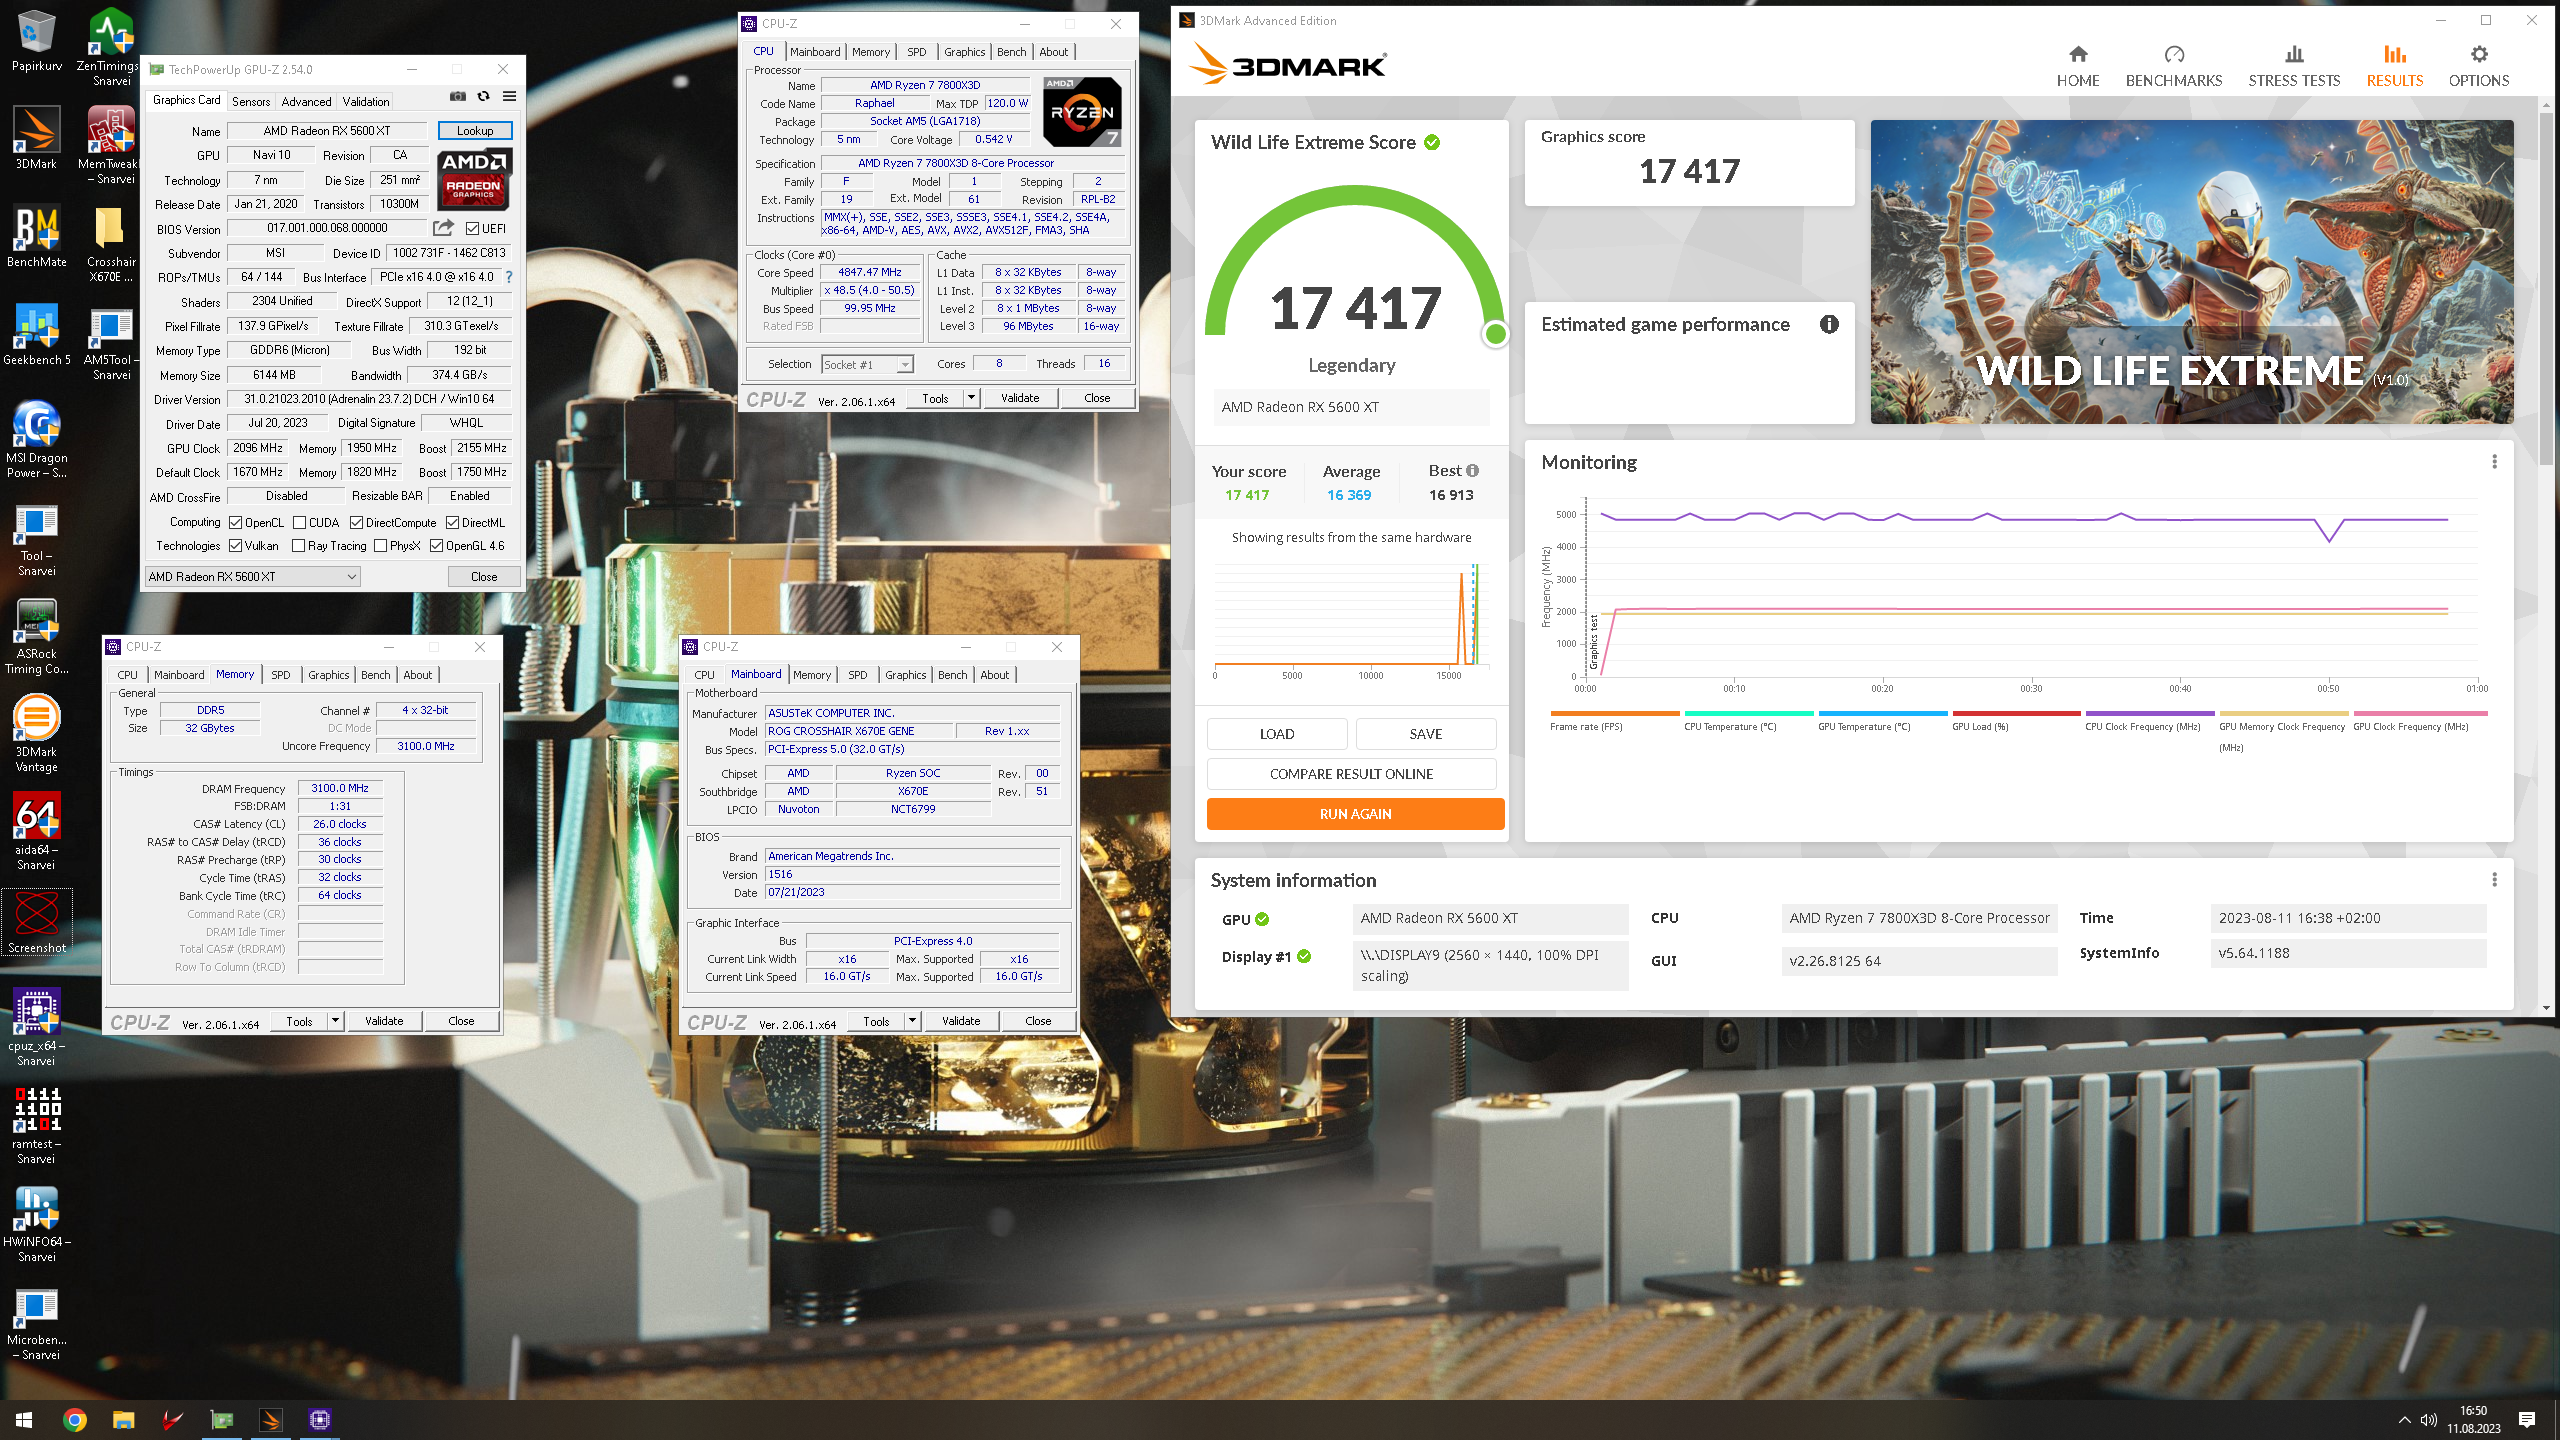Toggle the OpenGL 4.6 checkbox in GPU-Z

point(437,546)
